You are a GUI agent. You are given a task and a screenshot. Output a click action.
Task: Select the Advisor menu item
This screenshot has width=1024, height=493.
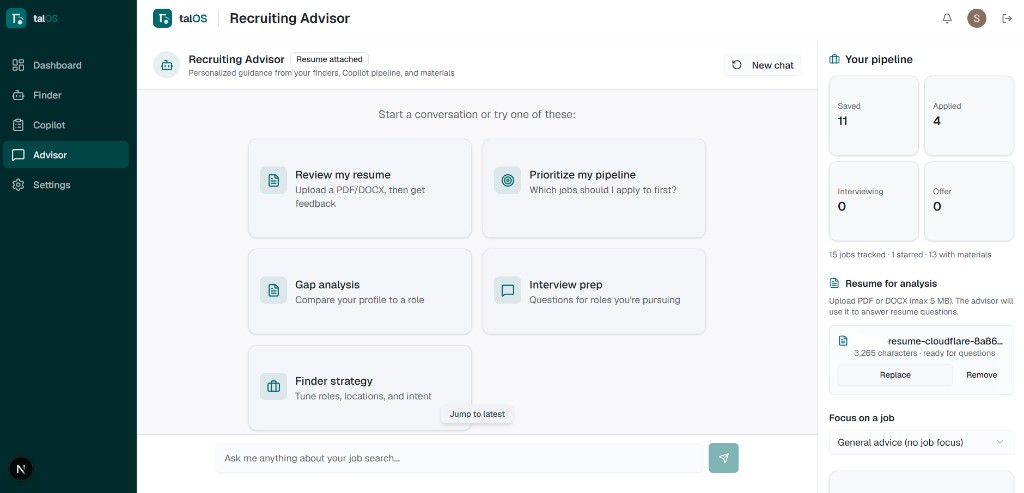click(x=65, y=155)
